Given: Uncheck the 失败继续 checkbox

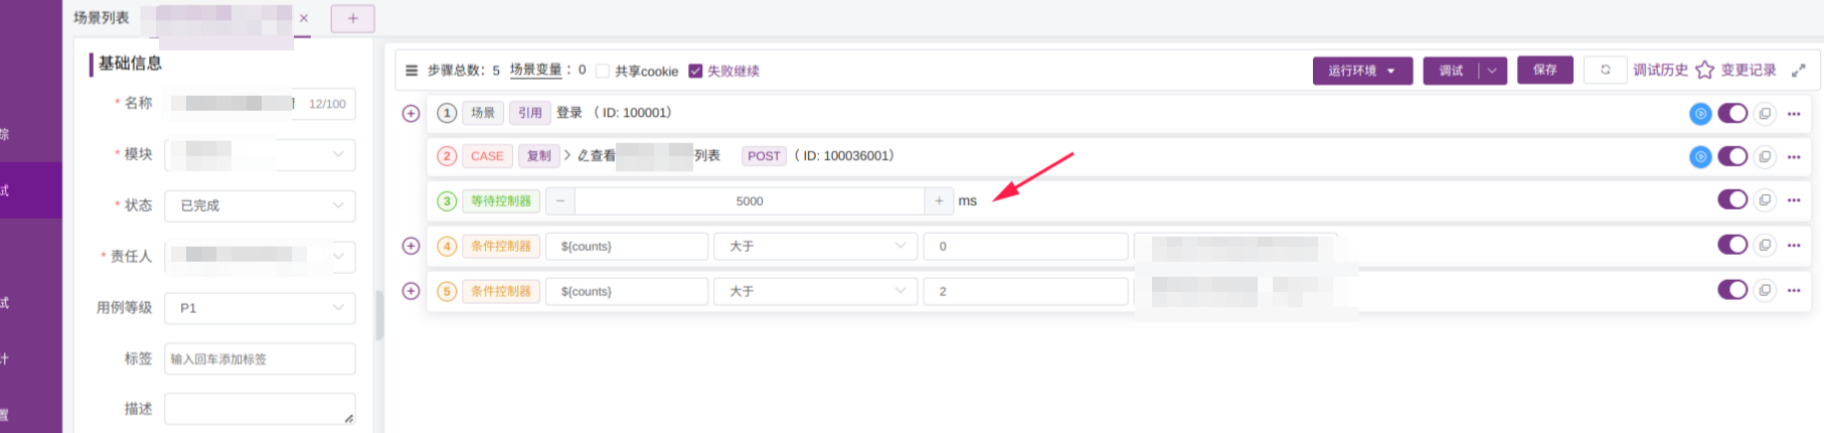Looking at the screenshot, I should pos(696,71).
